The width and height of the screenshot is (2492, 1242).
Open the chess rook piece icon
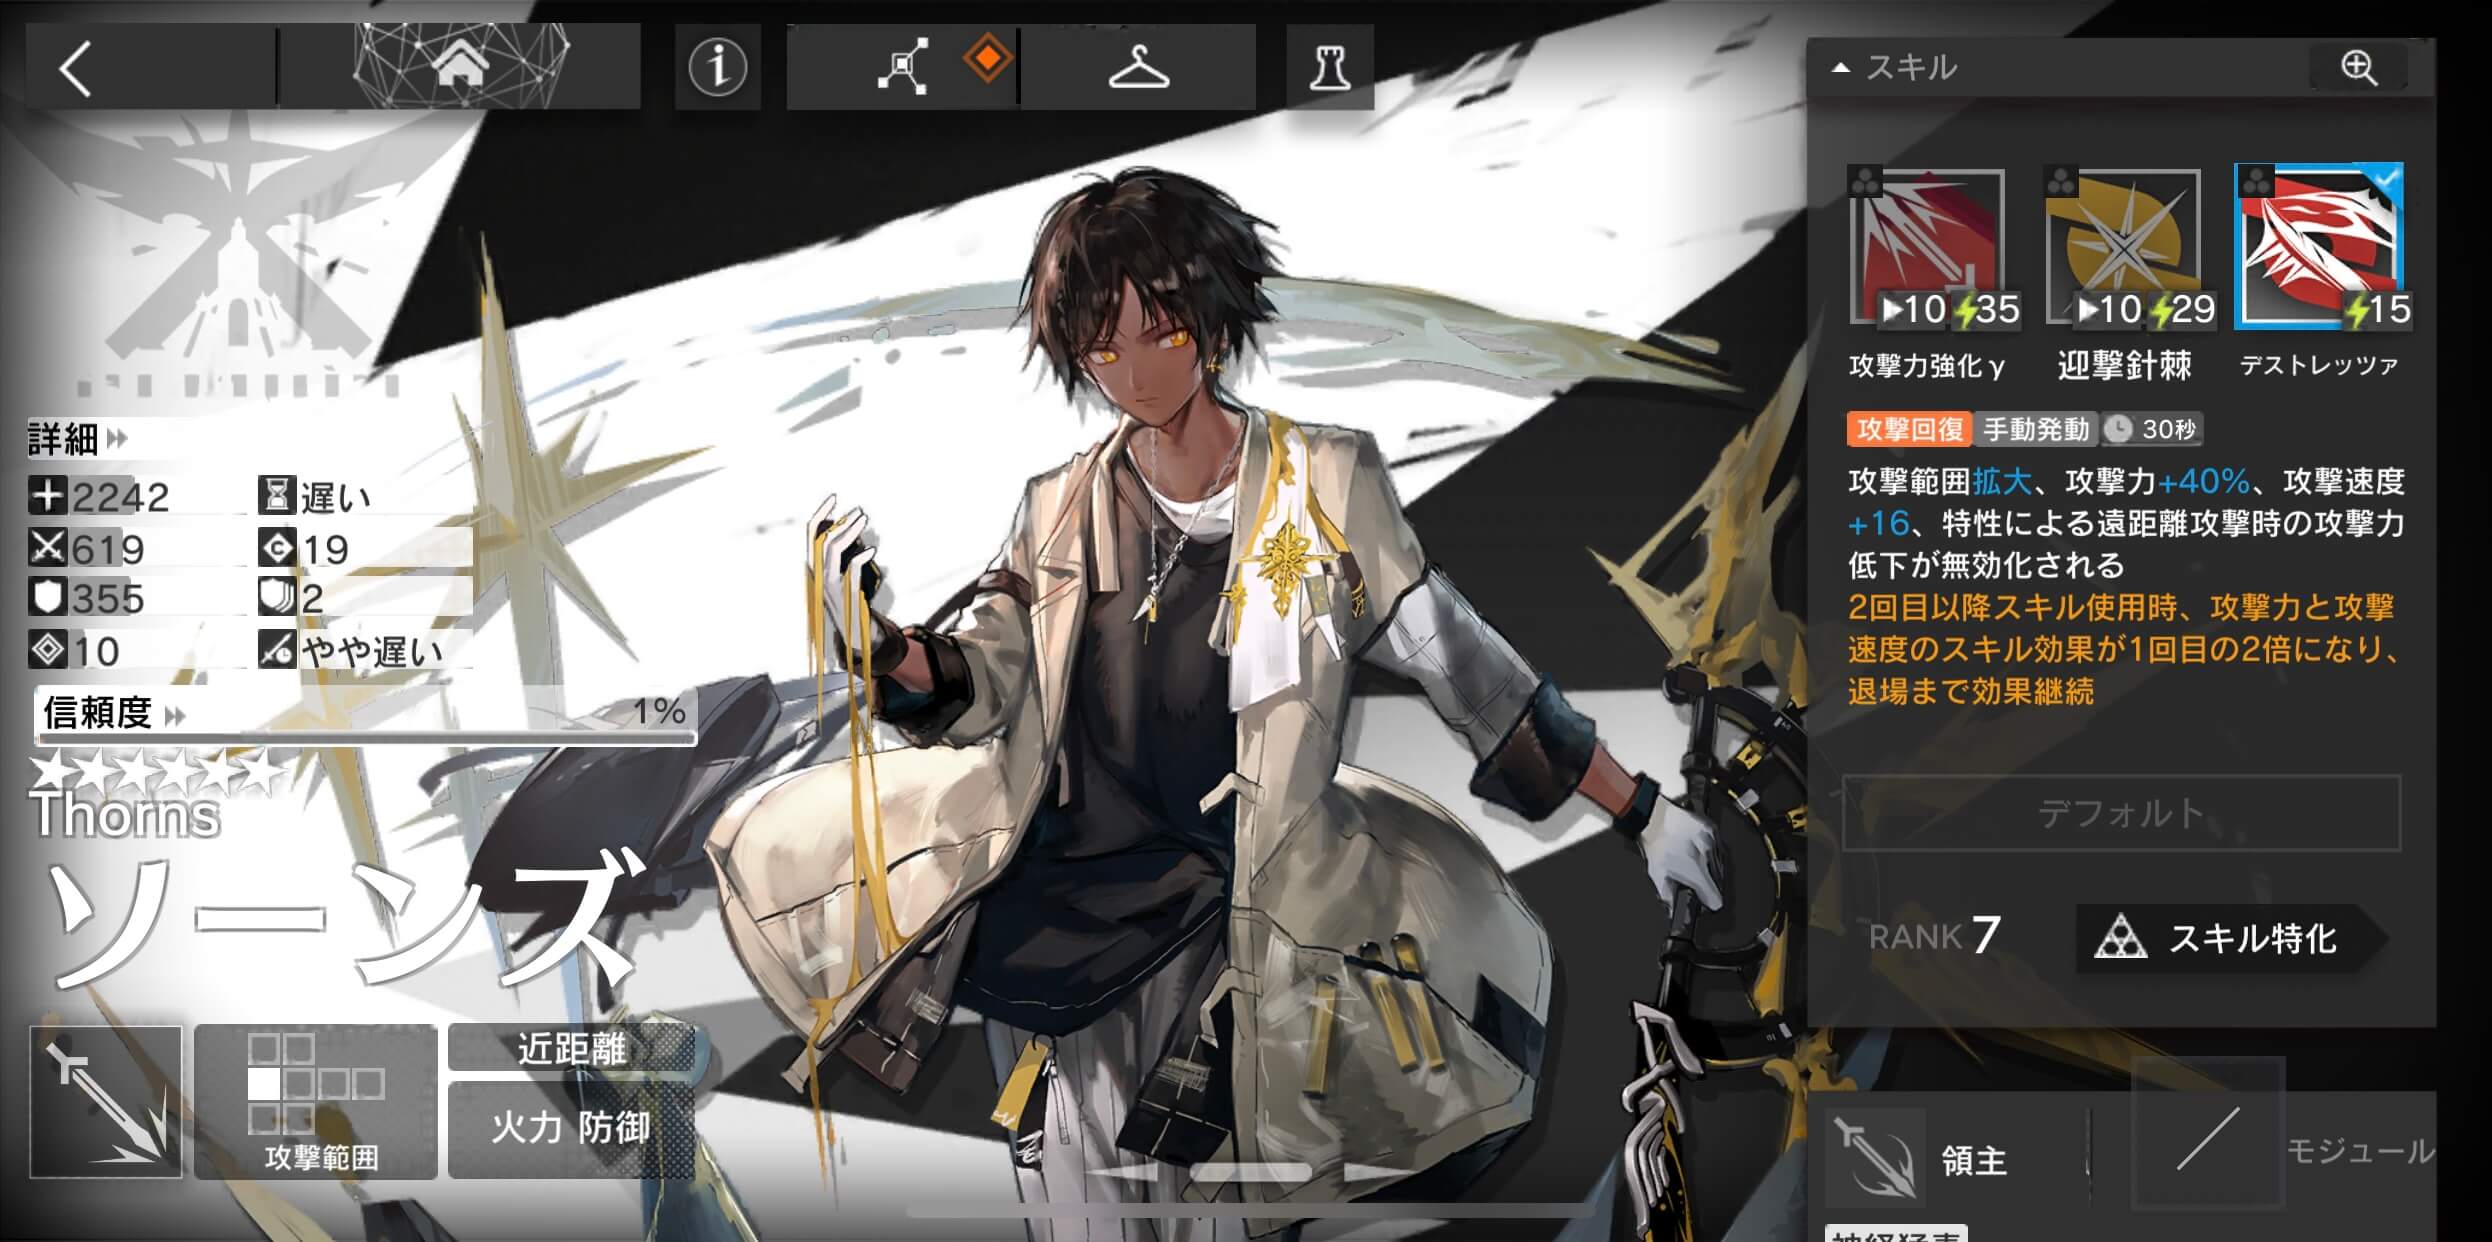pyautogui.click(x=1330, y=68)
